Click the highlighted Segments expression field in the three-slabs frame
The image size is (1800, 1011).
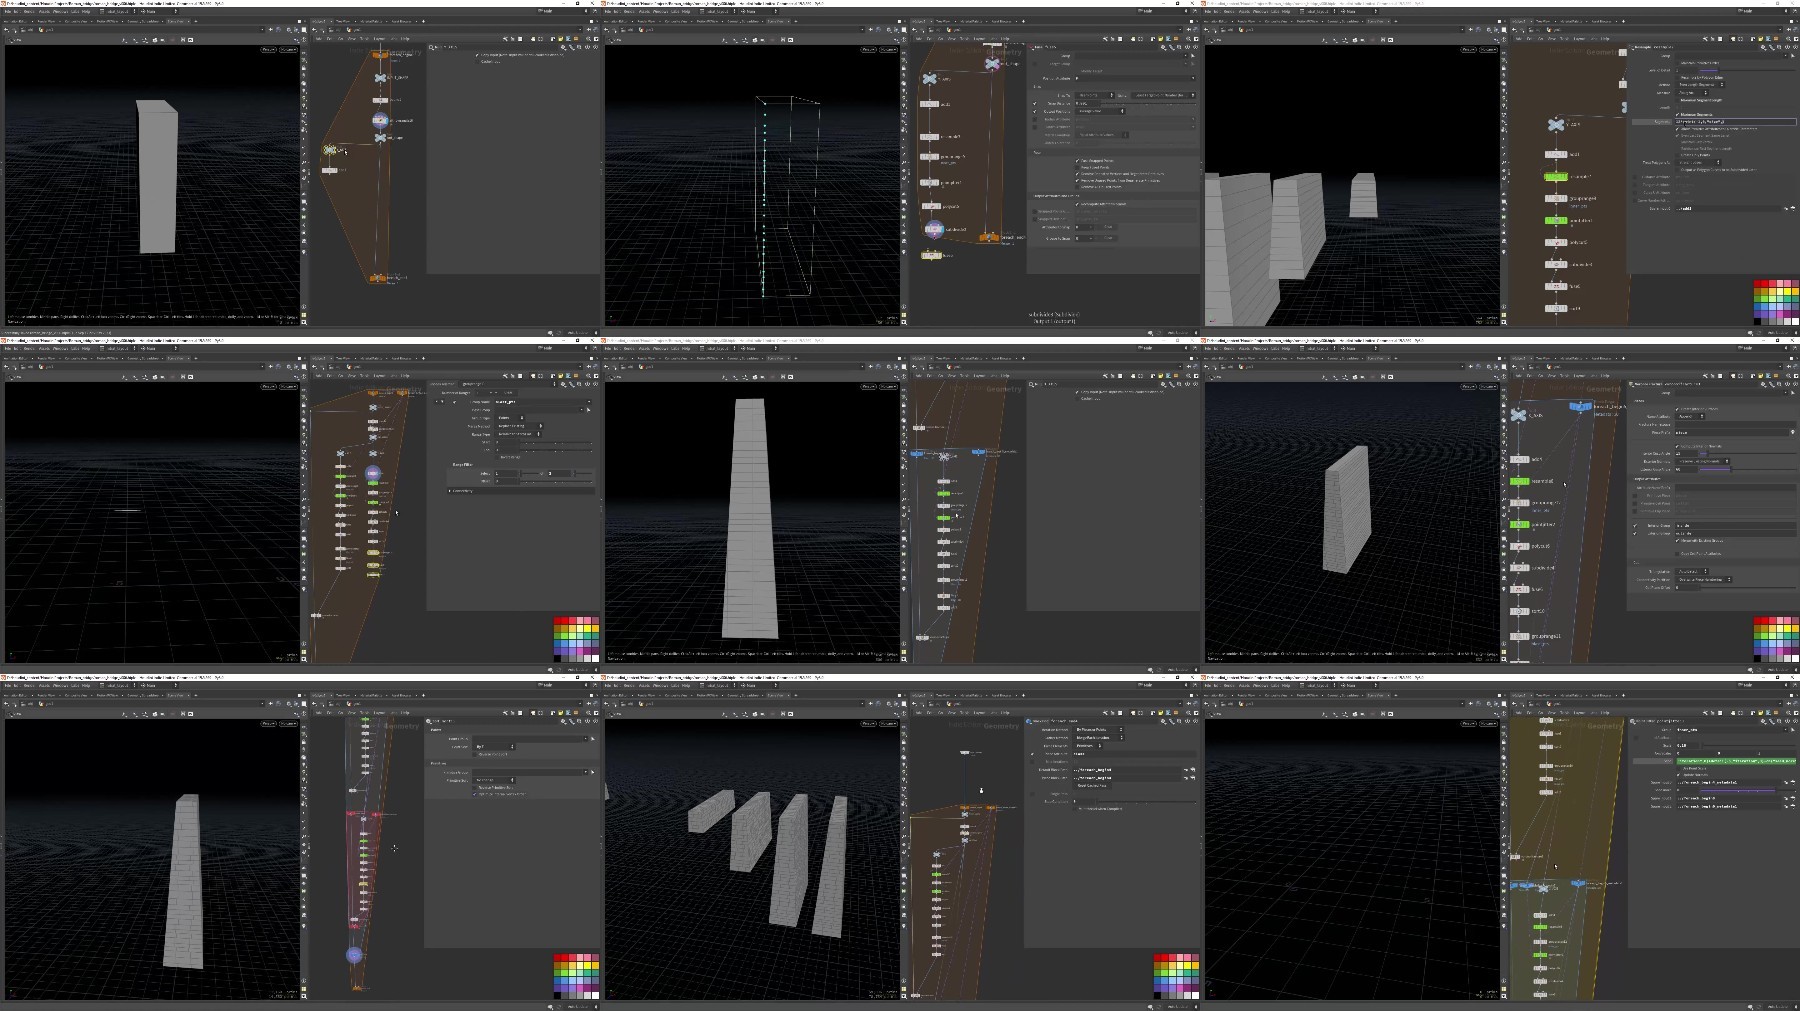1736,122
